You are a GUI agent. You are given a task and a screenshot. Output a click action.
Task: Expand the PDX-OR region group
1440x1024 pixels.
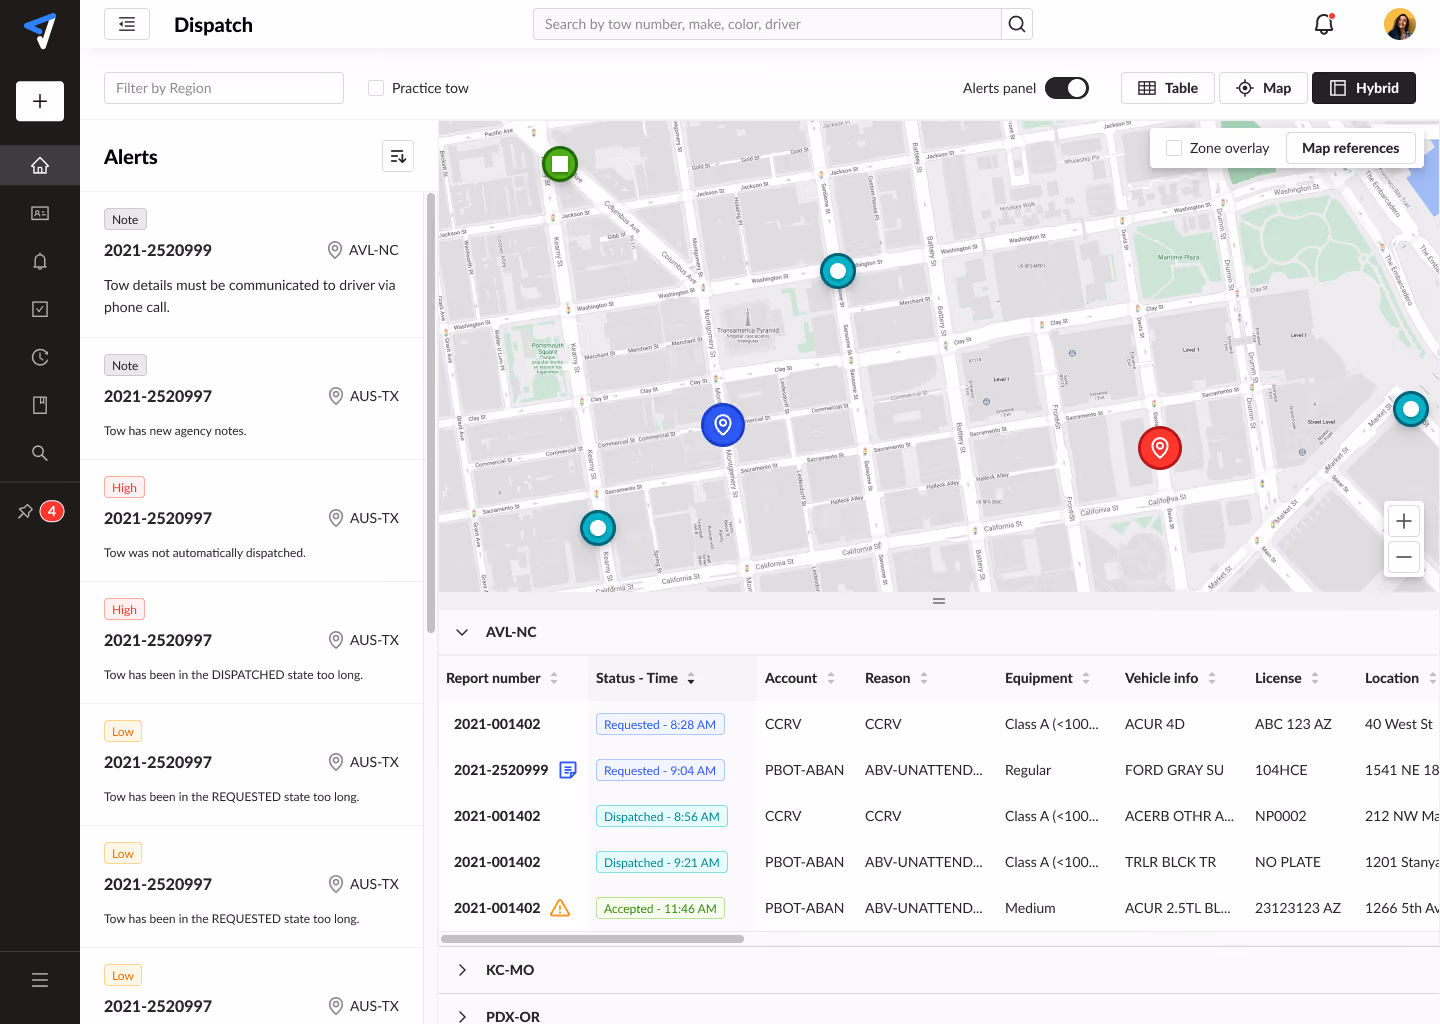click(x=462, y=1016)
